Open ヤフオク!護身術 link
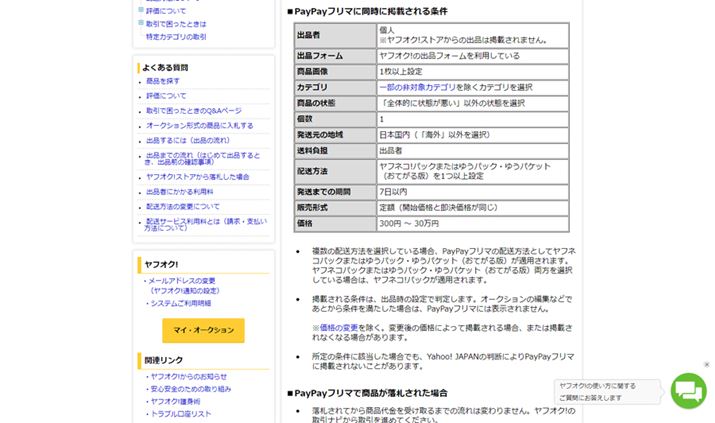 tap(176, 401)
